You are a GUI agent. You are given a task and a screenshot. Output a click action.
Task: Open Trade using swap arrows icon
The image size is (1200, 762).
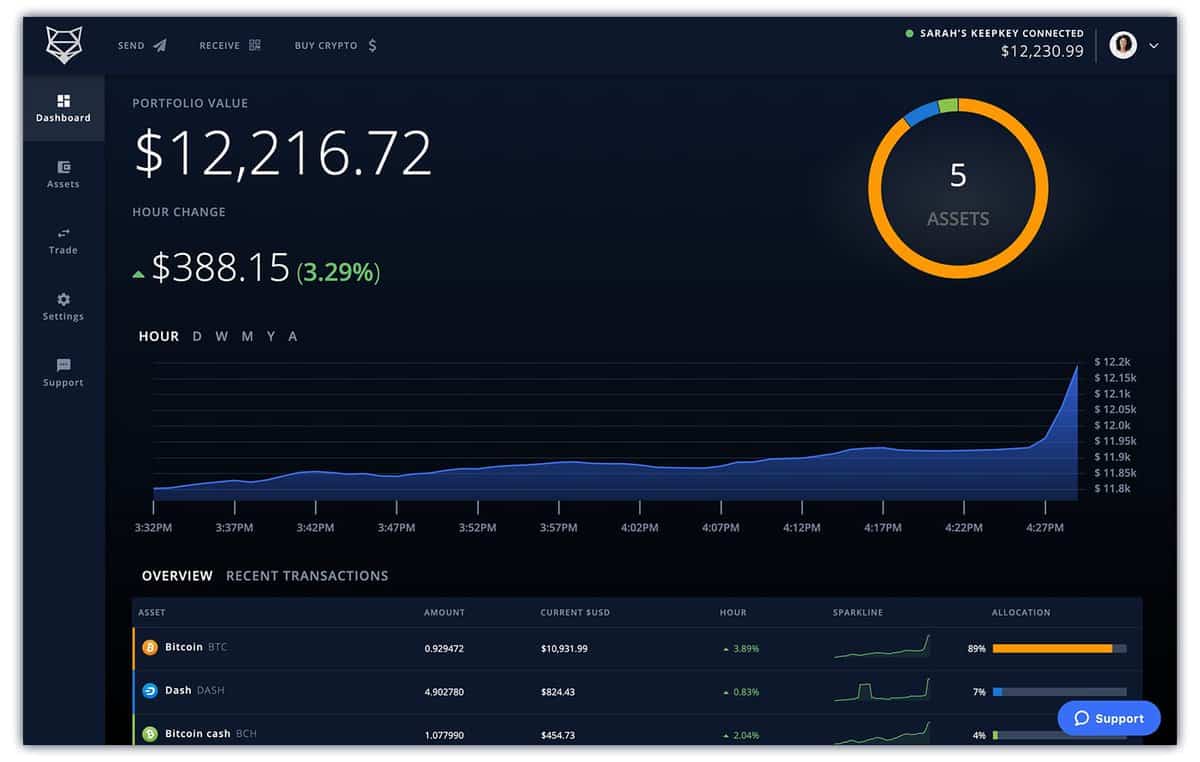(64, 234)
